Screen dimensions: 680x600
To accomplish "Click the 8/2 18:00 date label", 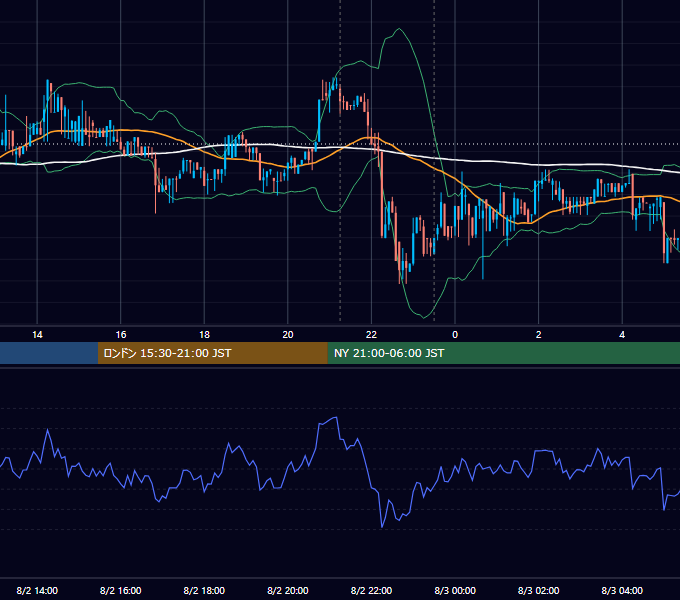I will click(x=204, y=590).
